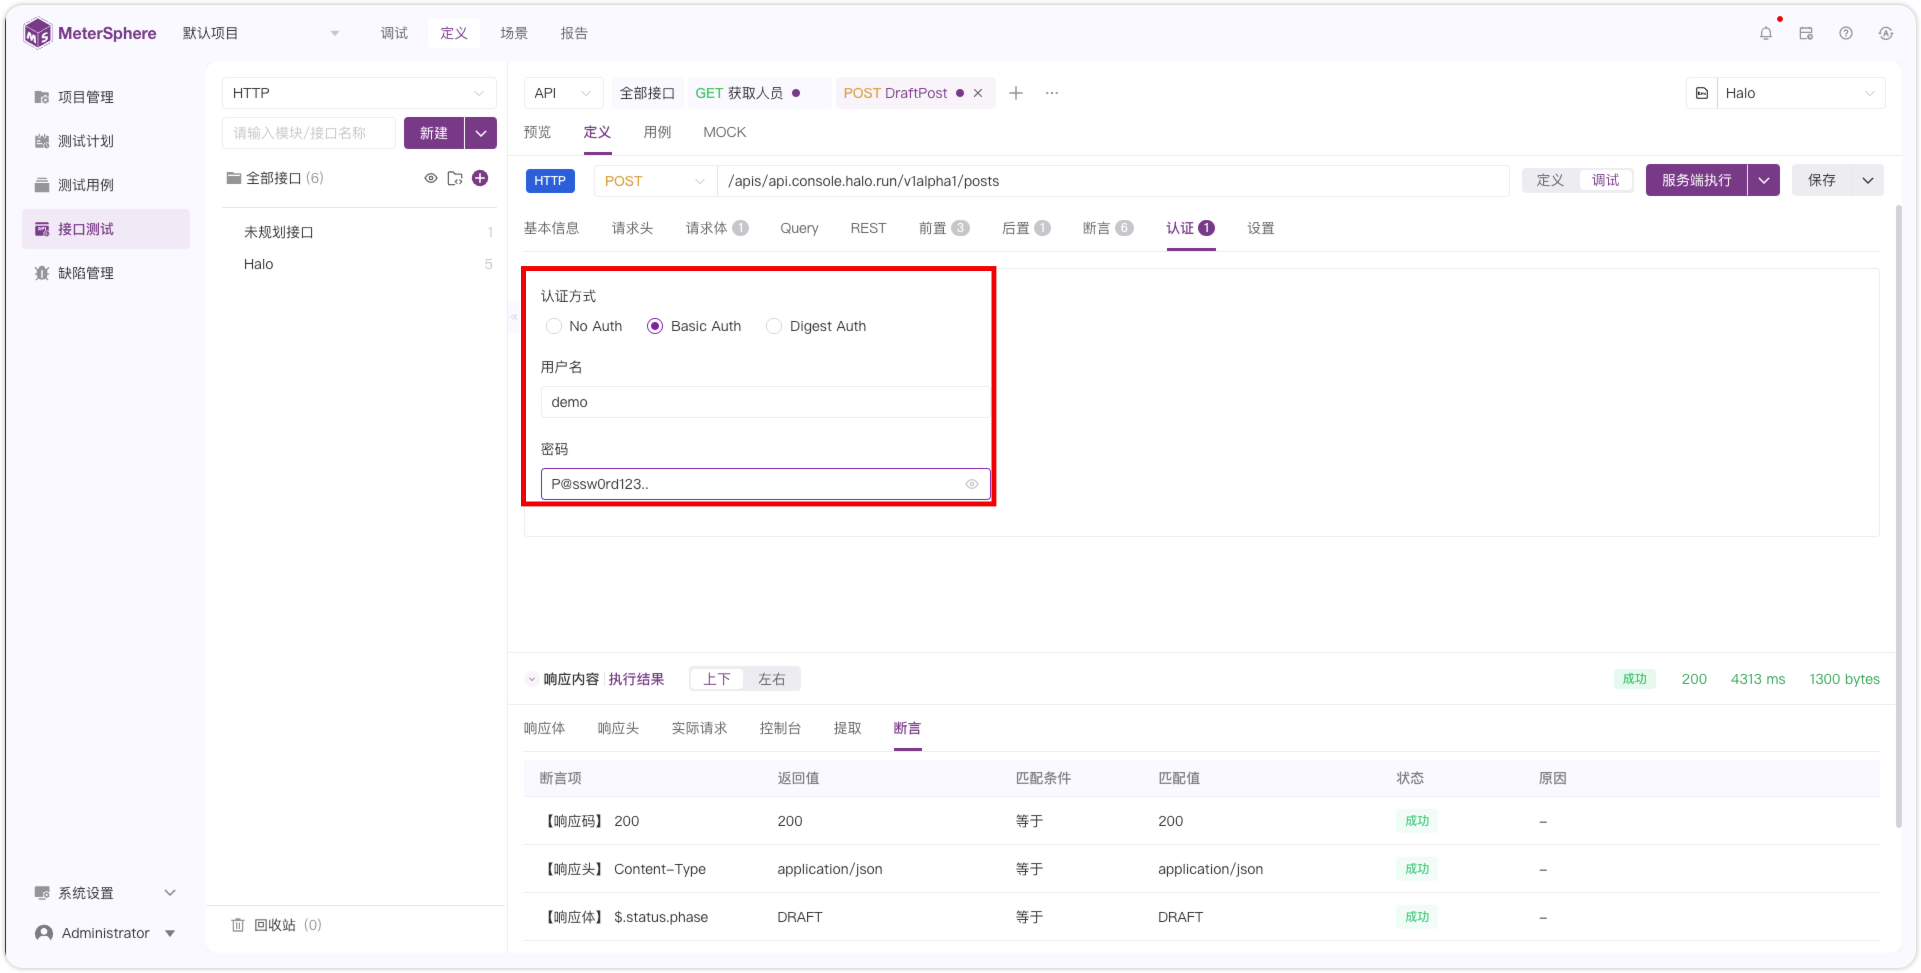This screenshot has height=973, width=1921.
Task: Open the 回收站 recycle bin
Action: pos(275,925)
